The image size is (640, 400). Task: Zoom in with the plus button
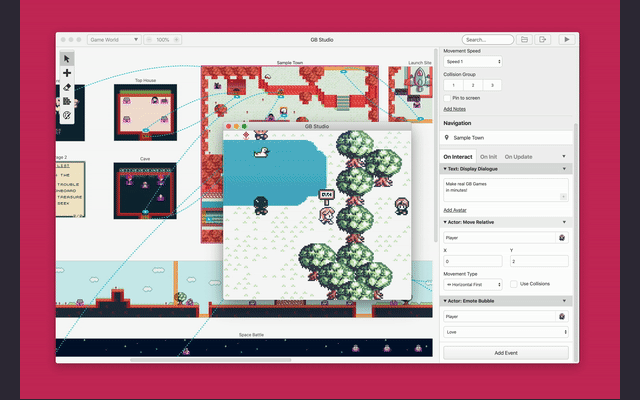pos(176,40)
